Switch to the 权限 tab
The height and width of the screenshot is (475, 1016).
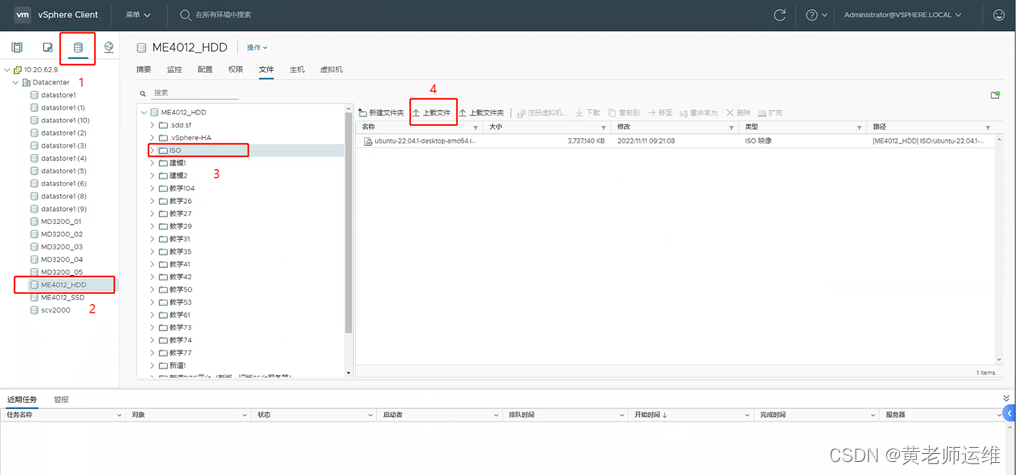(236, 69)
